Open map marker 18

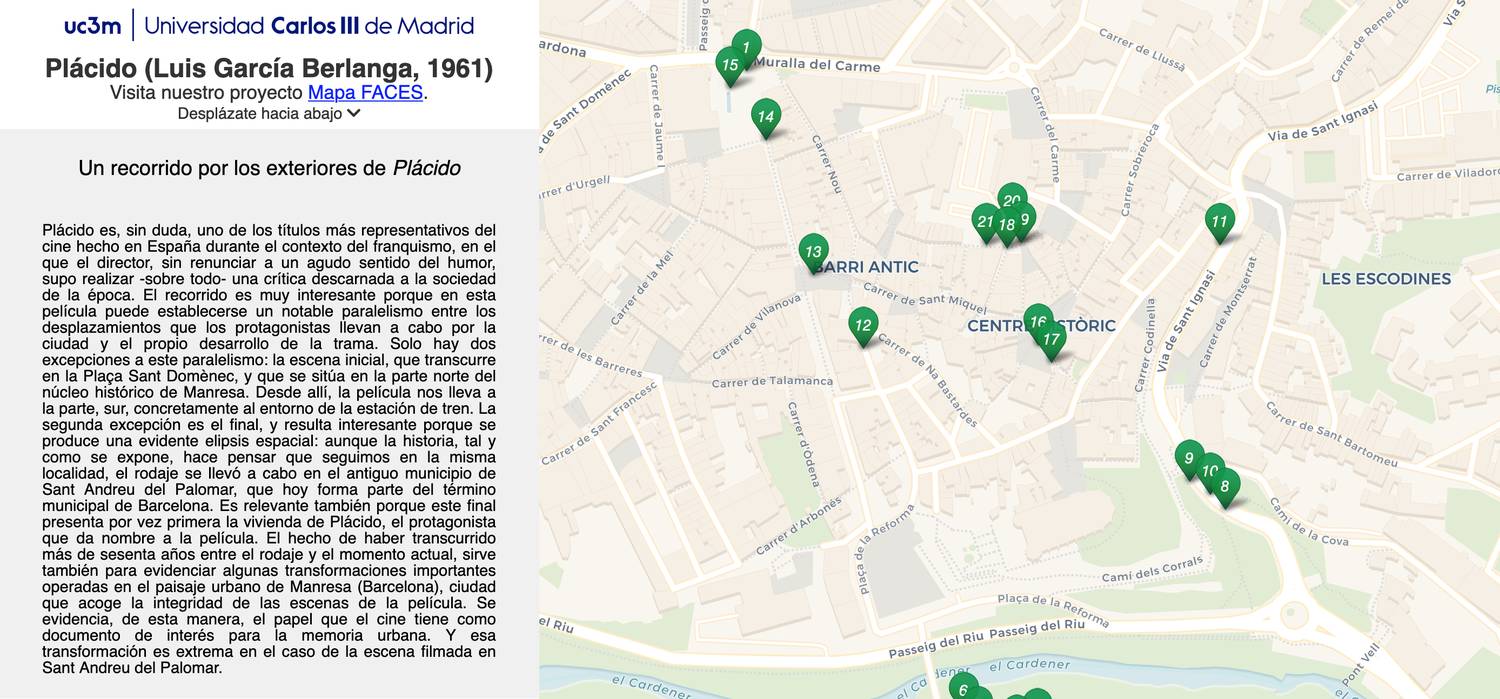click(x=1006, y=226)
